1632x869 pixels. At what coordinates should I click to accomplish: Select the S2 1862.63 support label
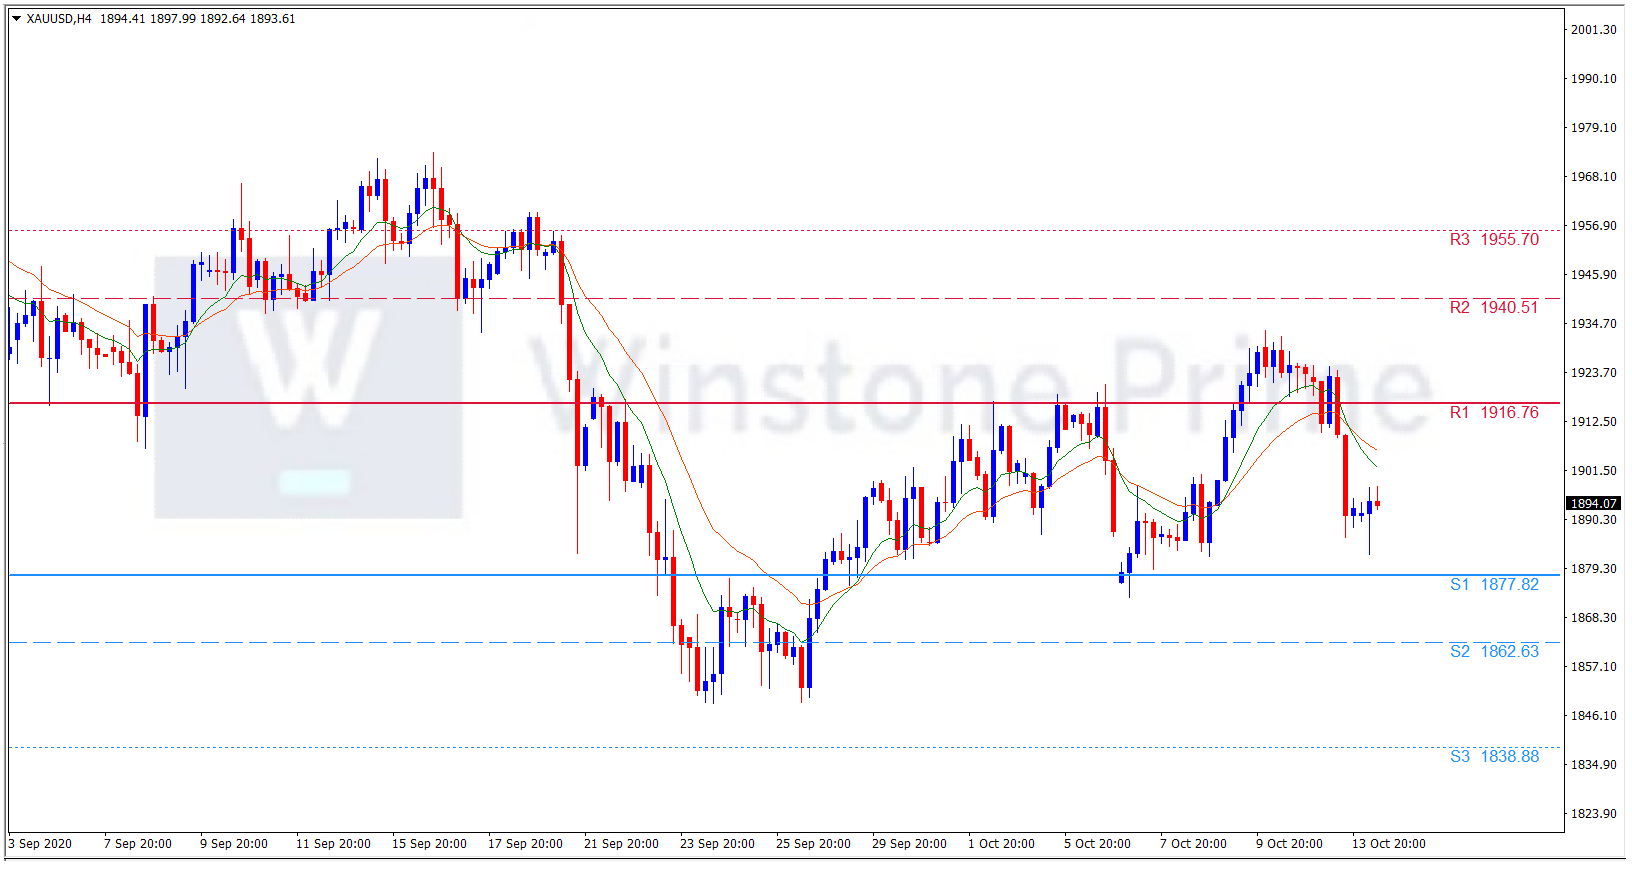tap(1494, 652)
